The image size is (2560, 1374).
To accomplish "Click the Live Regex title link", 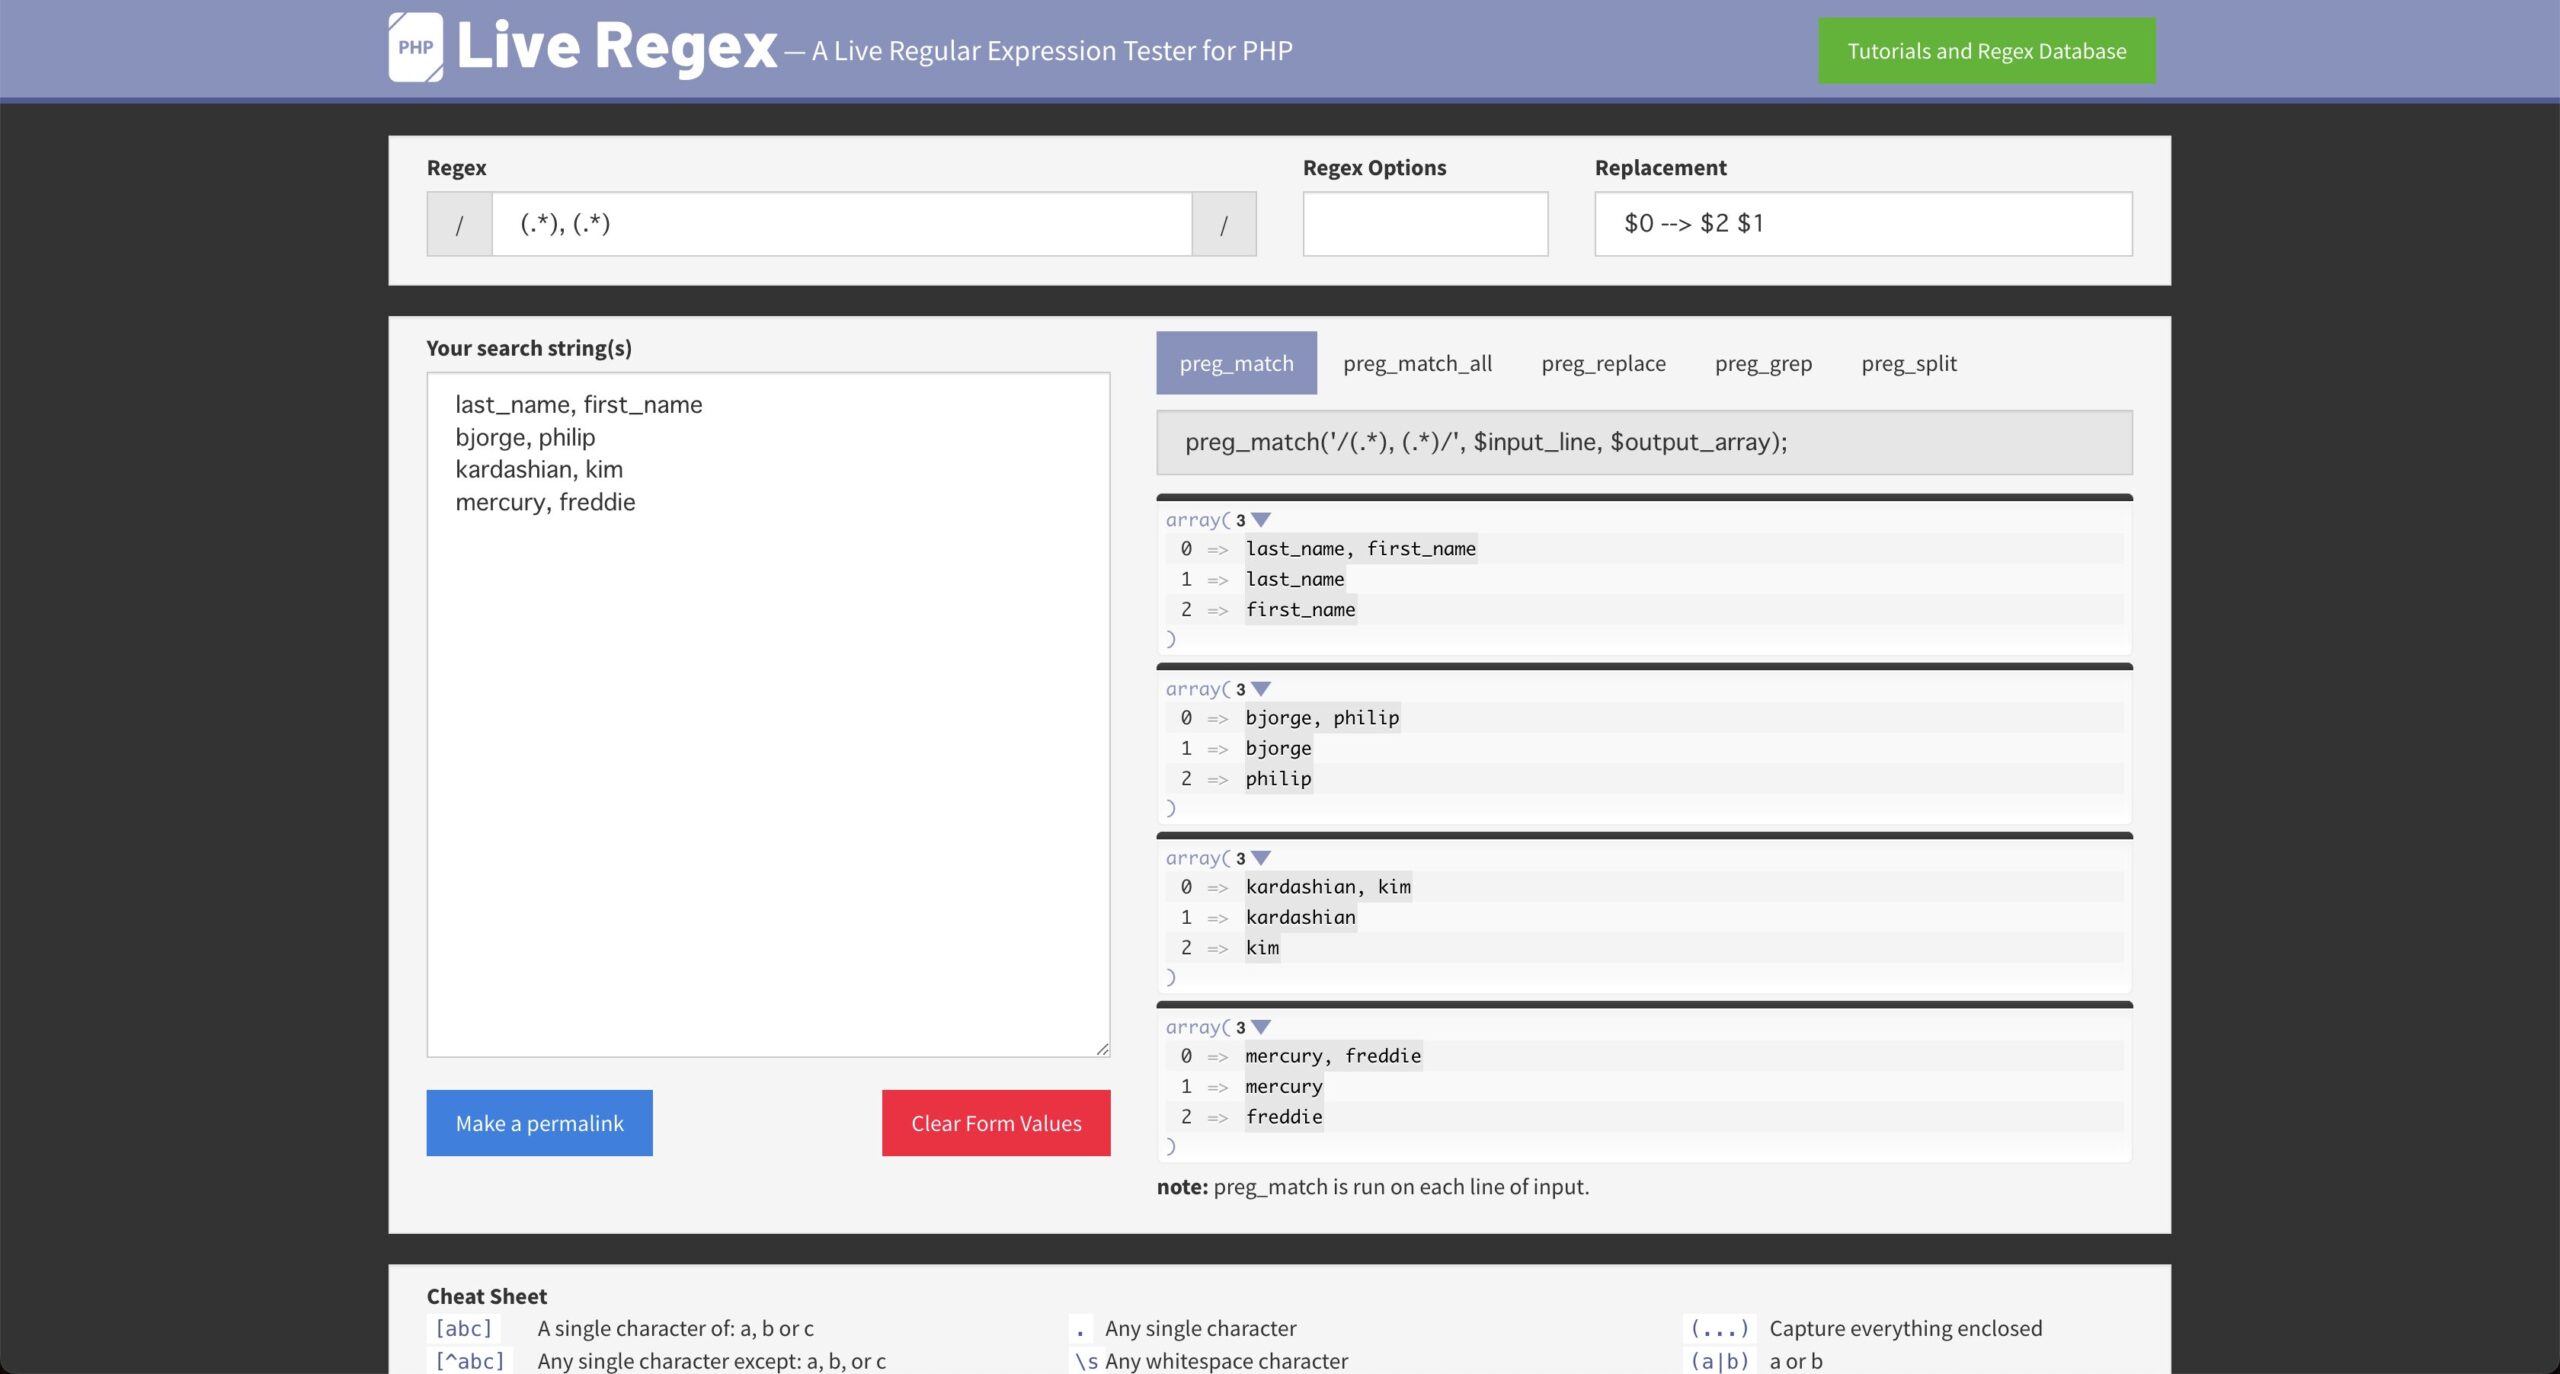I will tap(616, 47).
